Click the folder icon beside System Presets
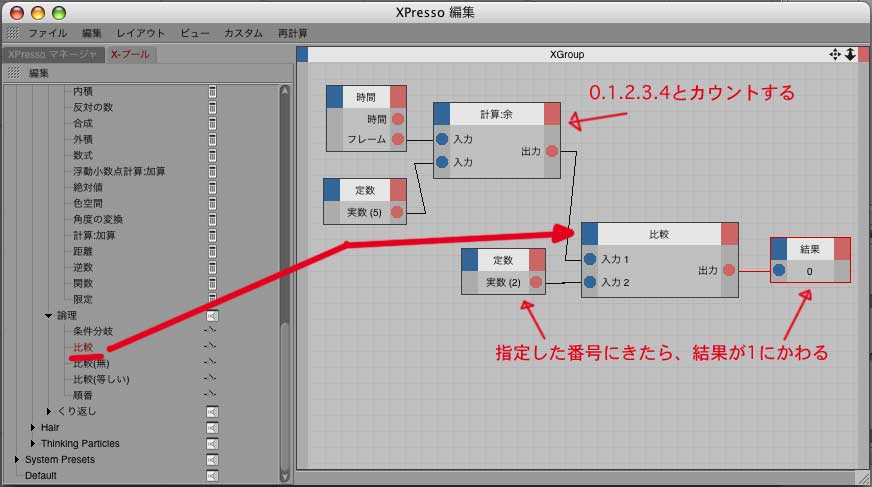The width and height of the screenshot is (872, 487). coord(212,460)
